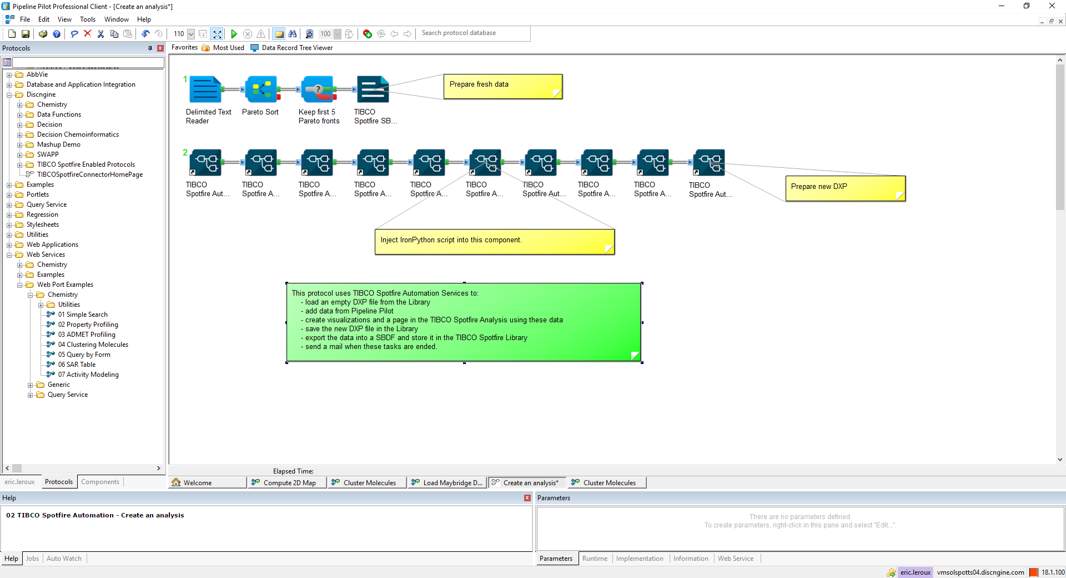
Task: Select the Delimited Text Reader component
Action: (x=205, y=90)
